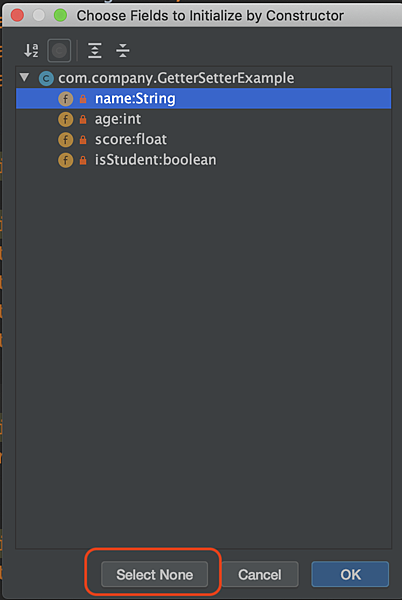The width and height of the screenshot is (402, 600).
Task: Click the dialog title bar text
Action: 210,16
